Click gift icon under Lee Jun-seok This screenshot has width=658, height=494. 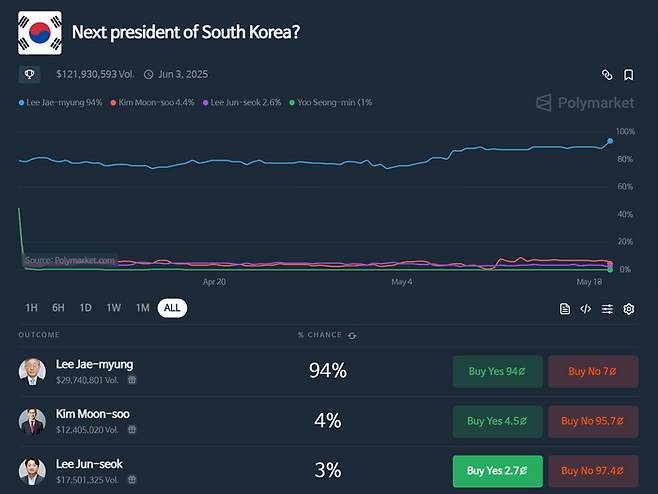132,479
